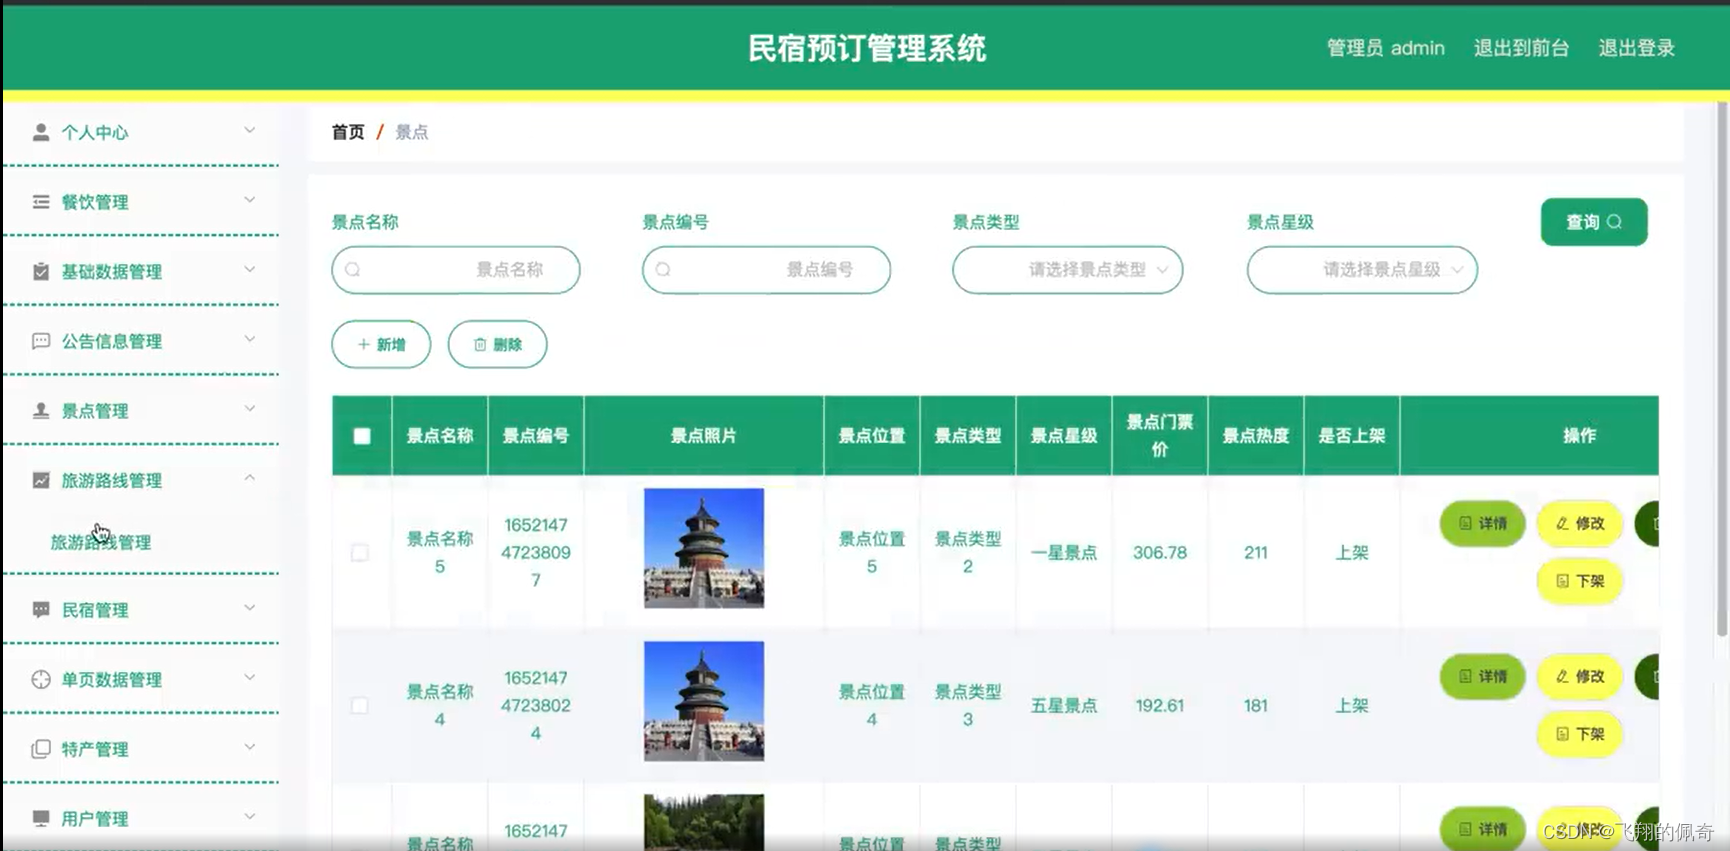Open the 请选择景点类型 dropdown
The width and height of the screenshot is (1730, 851).
click(1068, 270)
